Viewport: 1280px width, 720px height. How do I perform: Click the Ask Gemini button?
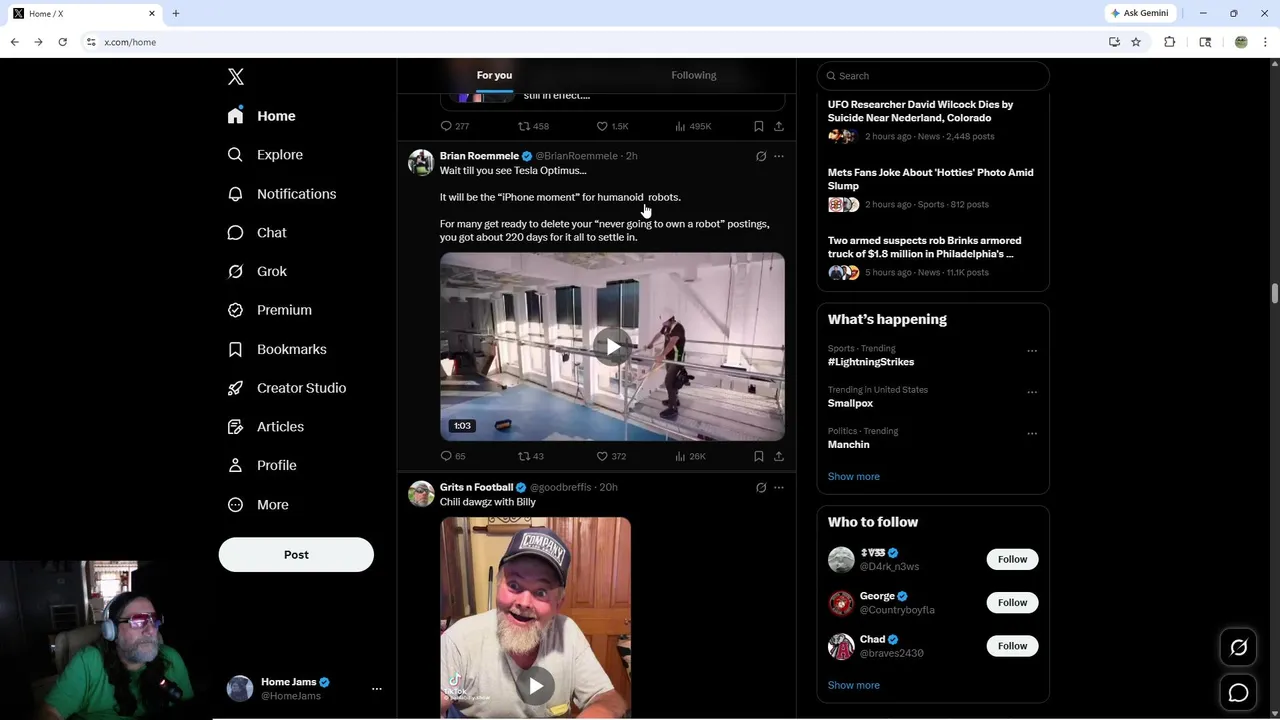[1139, 13]
